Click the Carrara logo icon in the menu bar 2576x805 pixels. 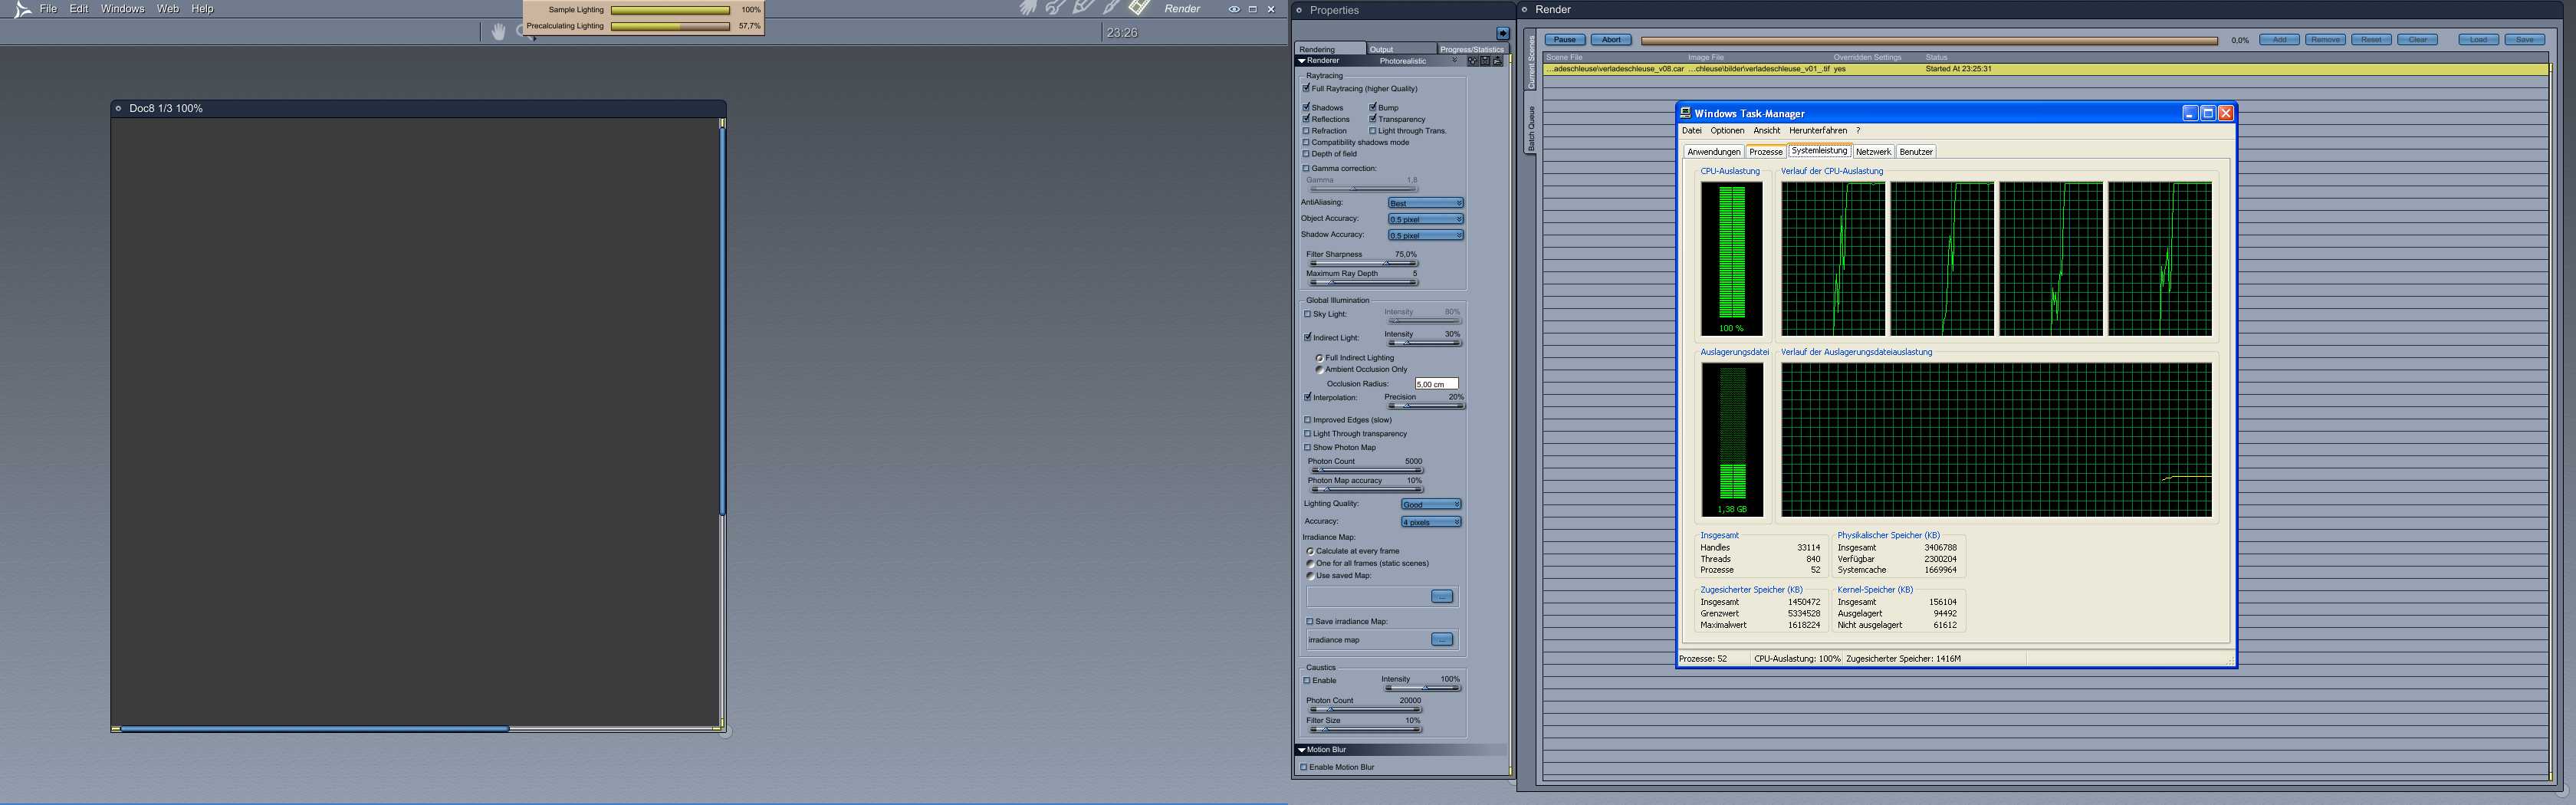point(22,9)
